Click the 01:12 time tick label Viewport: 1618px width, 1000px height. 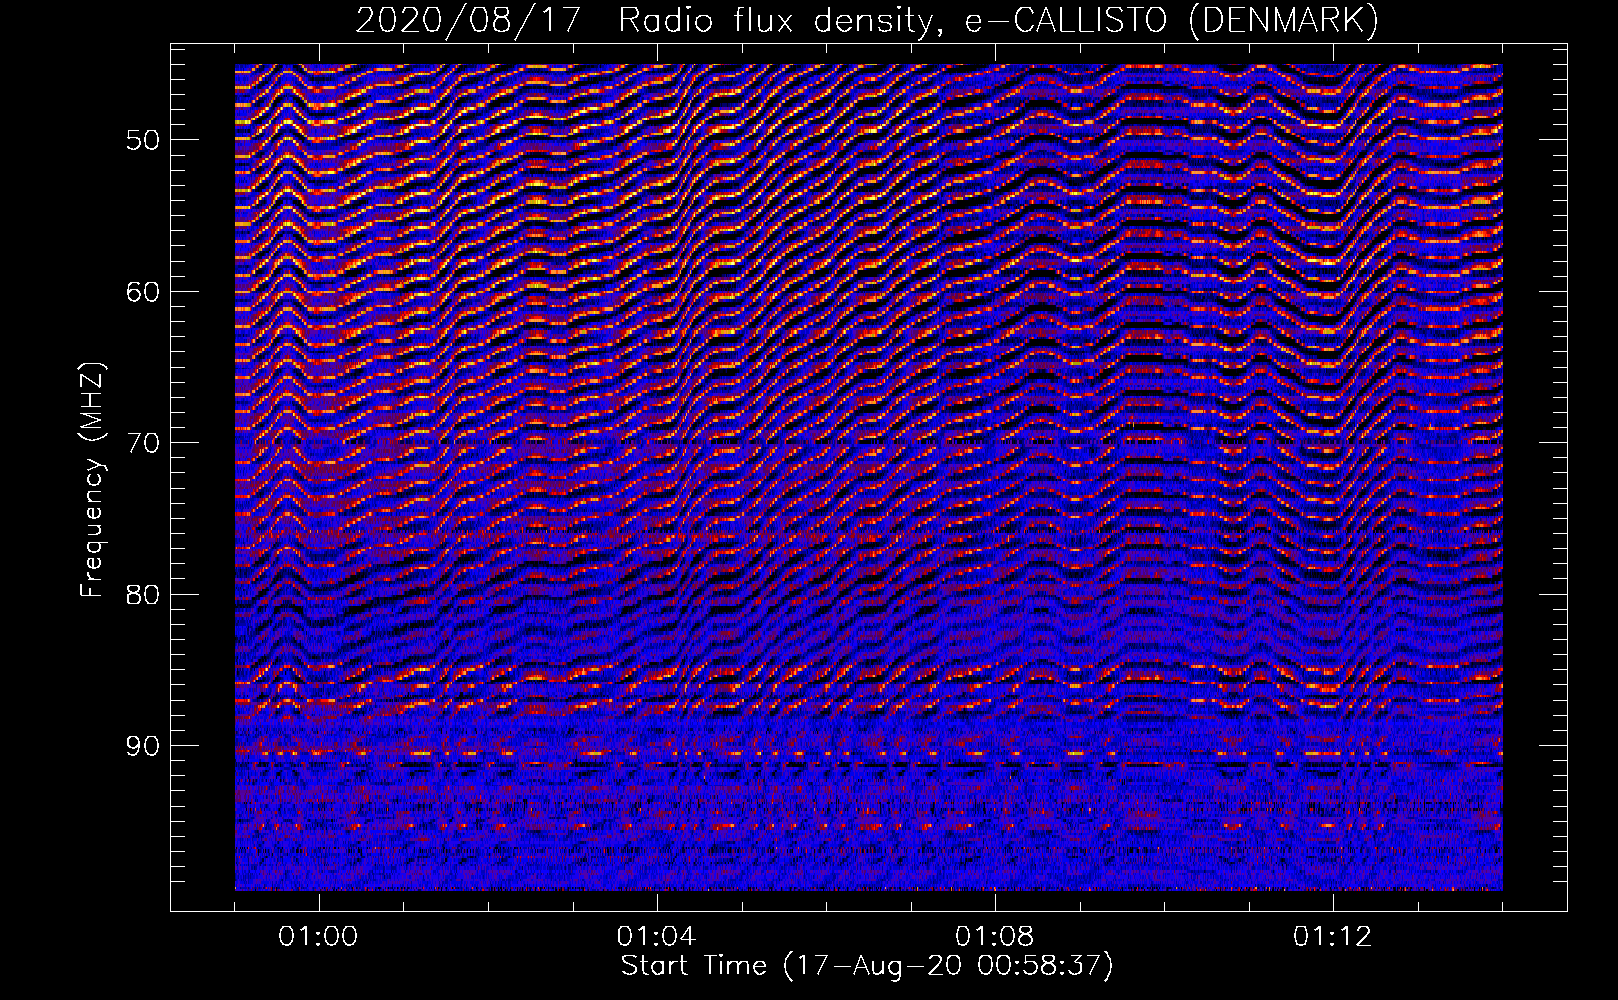[1332, 937]
